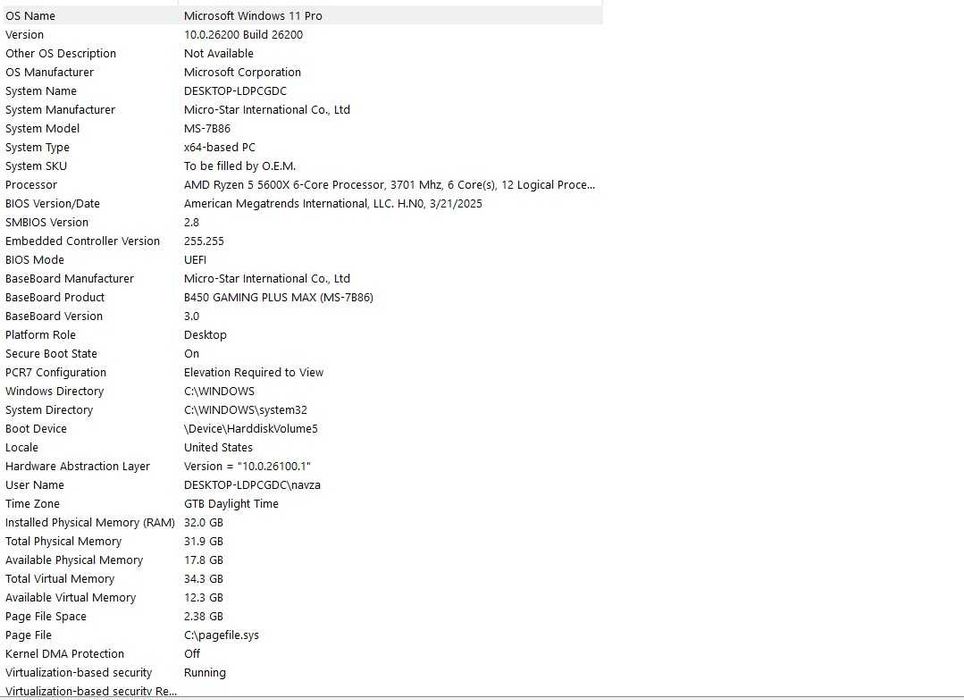Click the value 'Microsoft Windows 11 Pro'

[253, 15]
